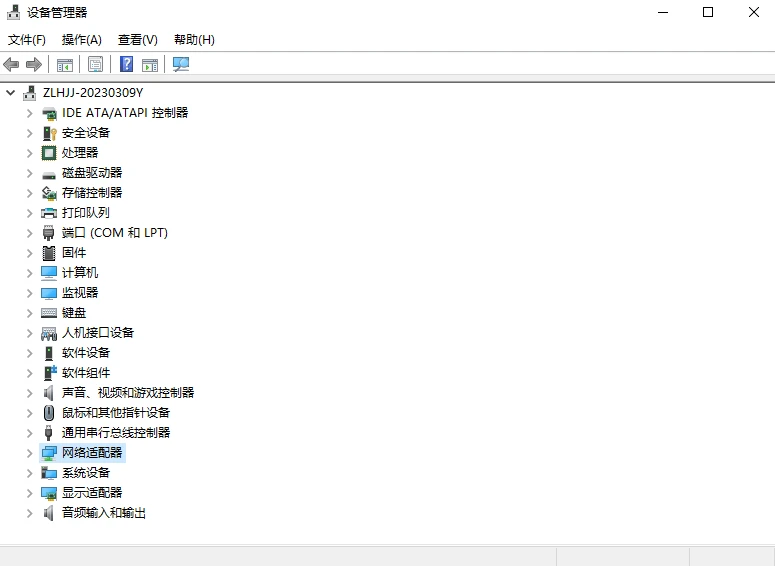Click the action pane toolbar icon with green arrow
The width and height of the screenshot is (775, 566).
point(150,64)
